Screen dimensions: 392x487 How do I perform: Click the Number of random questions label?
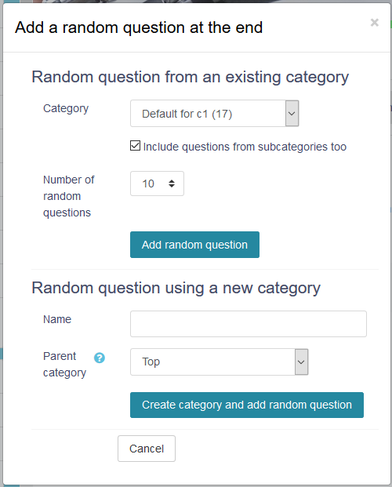pos(68,196)
